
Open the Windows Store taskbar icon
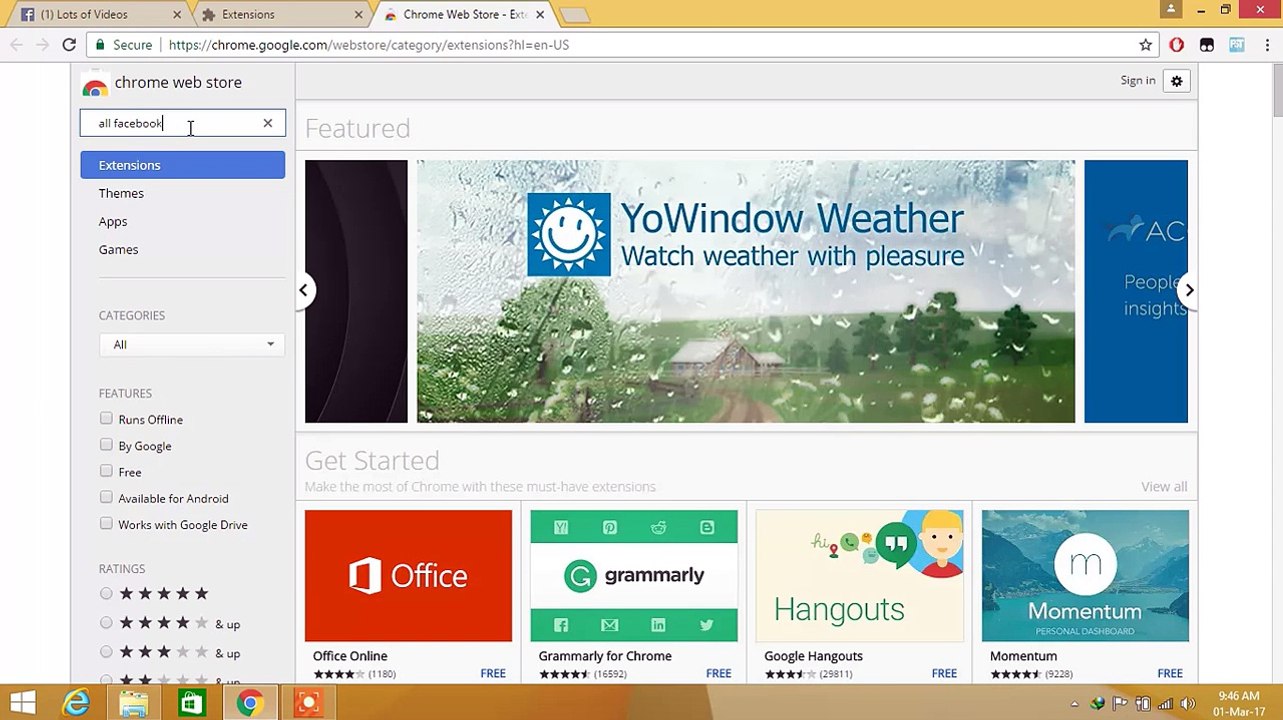click(x=191, y=703)
